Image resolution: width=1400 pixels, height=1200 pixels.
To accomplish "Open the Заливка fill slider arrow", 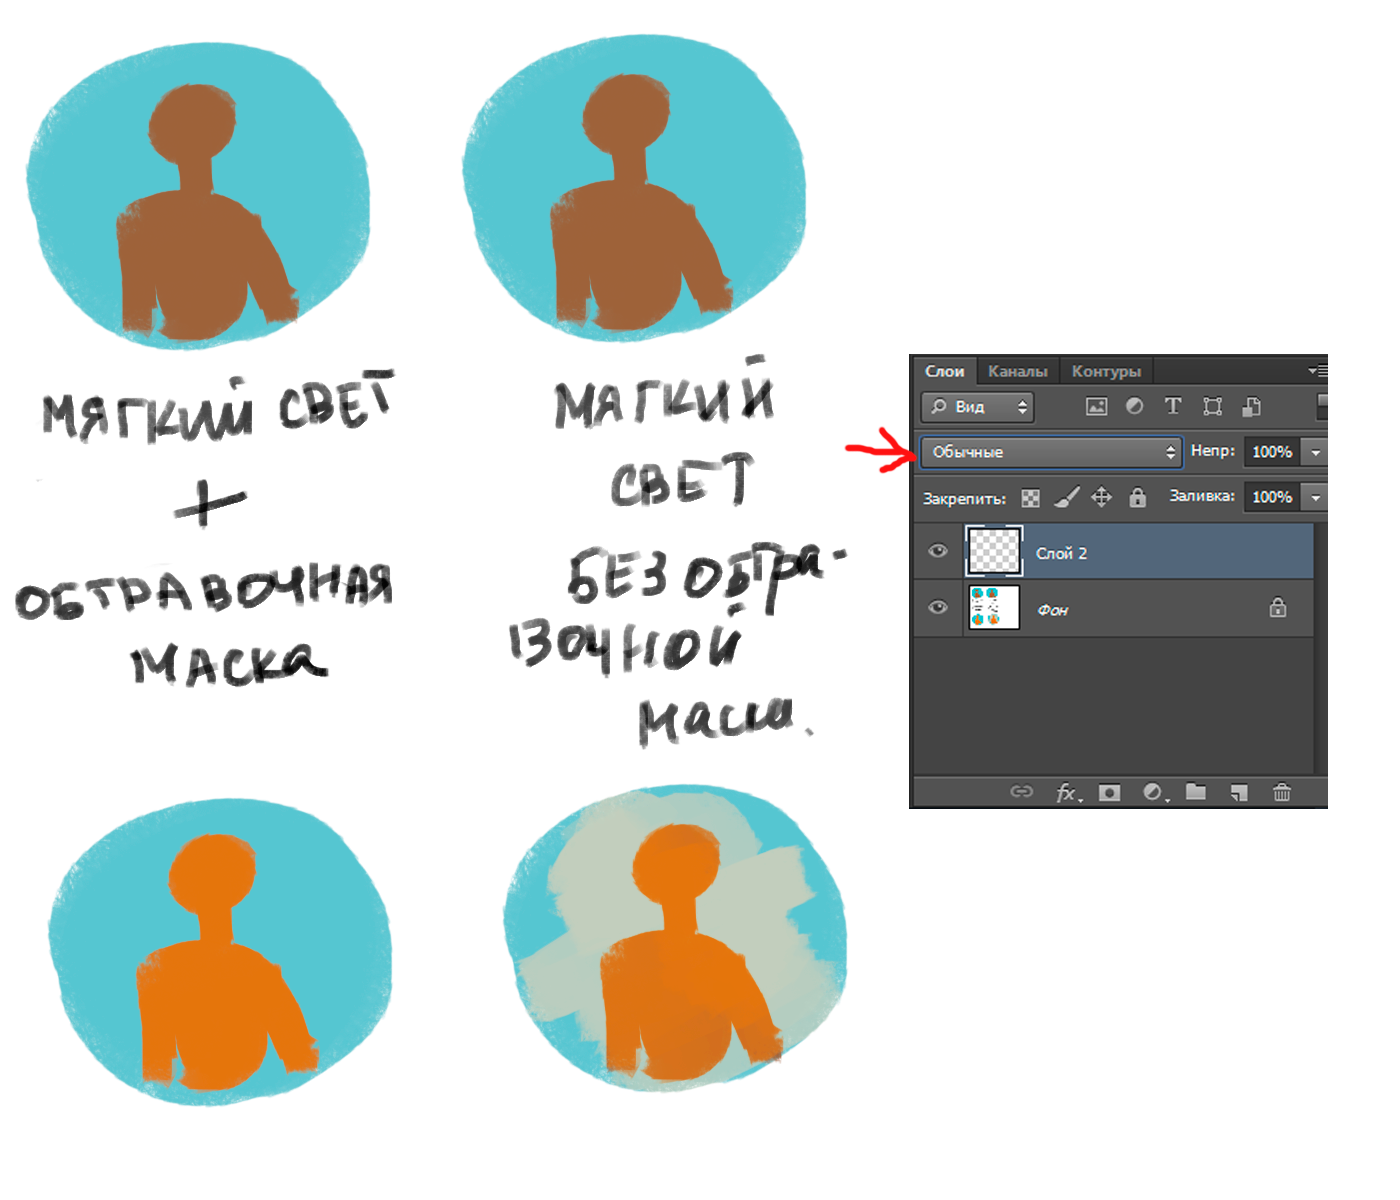I will point(1316,497).
